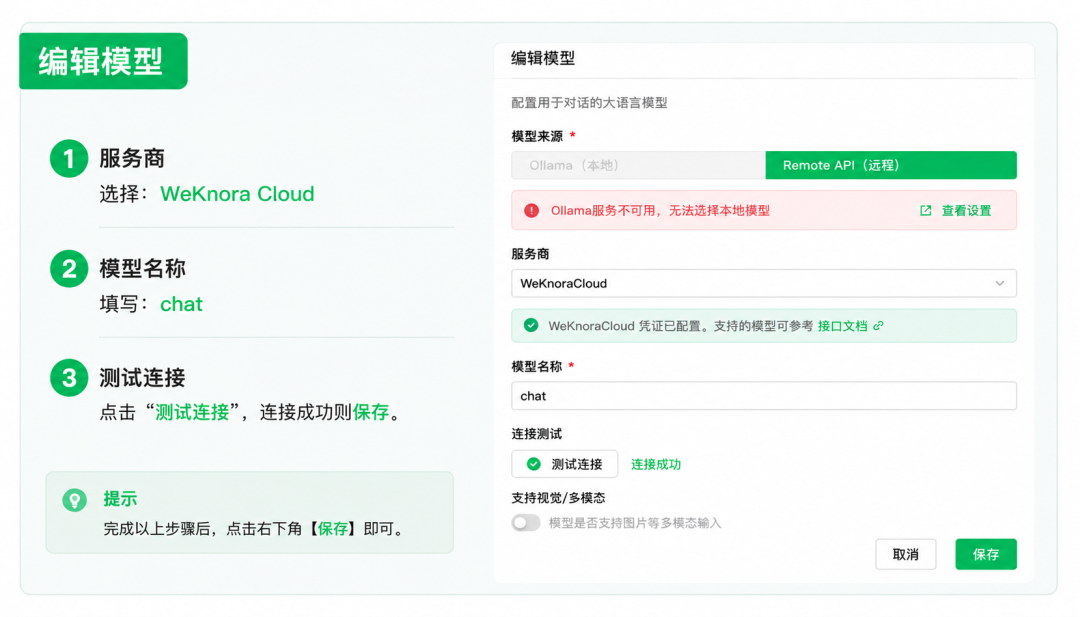Open the WeKnoraCloud provider select box

click(764, 283)
